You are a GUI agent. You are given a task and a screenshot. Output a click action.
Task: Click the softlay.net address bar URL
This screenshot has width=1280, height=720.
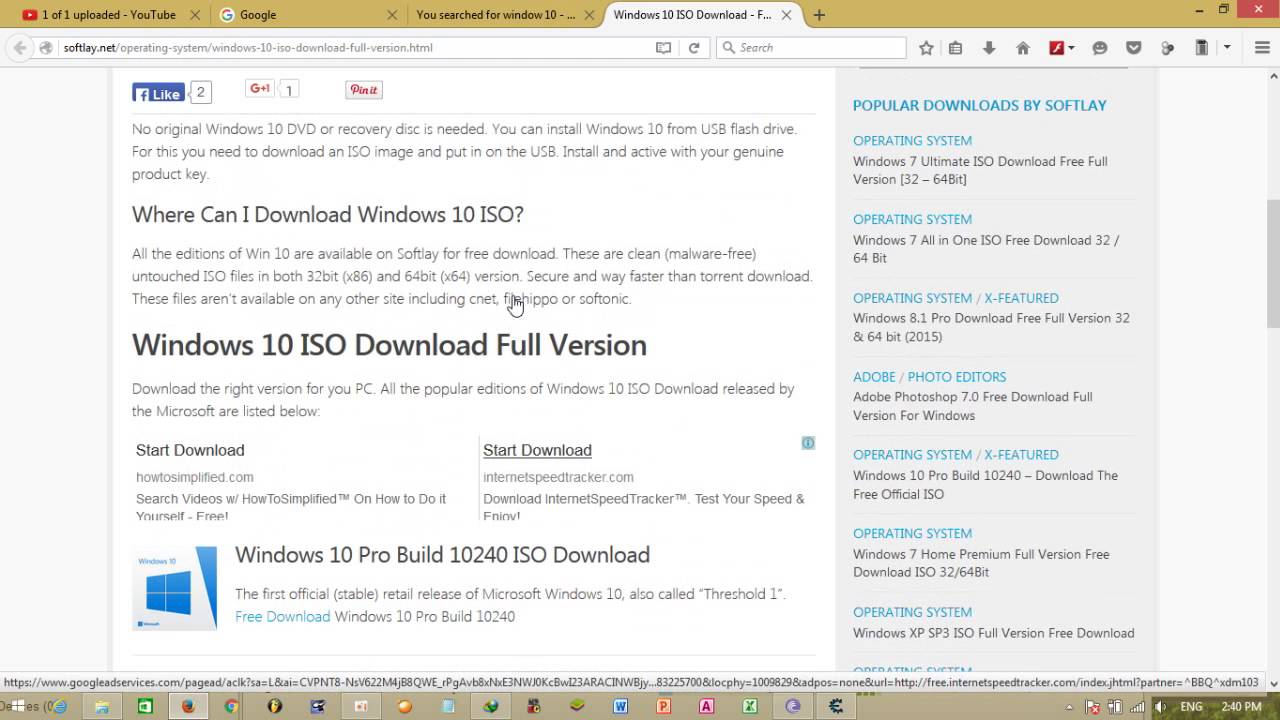pos(248,47)
